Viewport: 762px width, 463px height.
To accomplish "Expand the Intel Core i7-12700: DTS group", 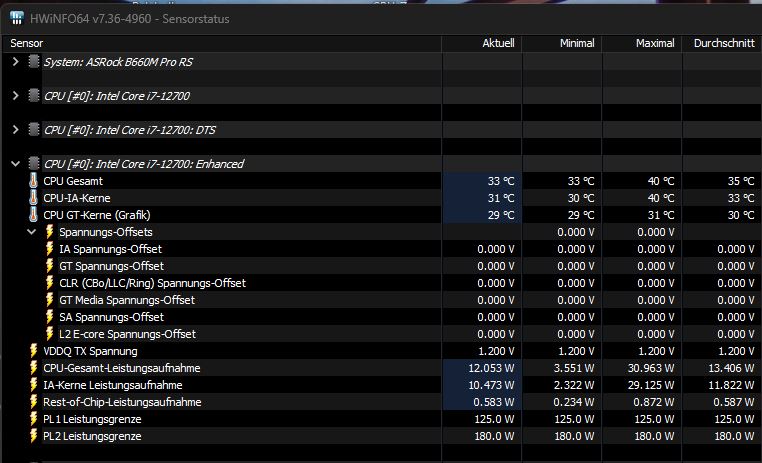I will coord(16,130).
